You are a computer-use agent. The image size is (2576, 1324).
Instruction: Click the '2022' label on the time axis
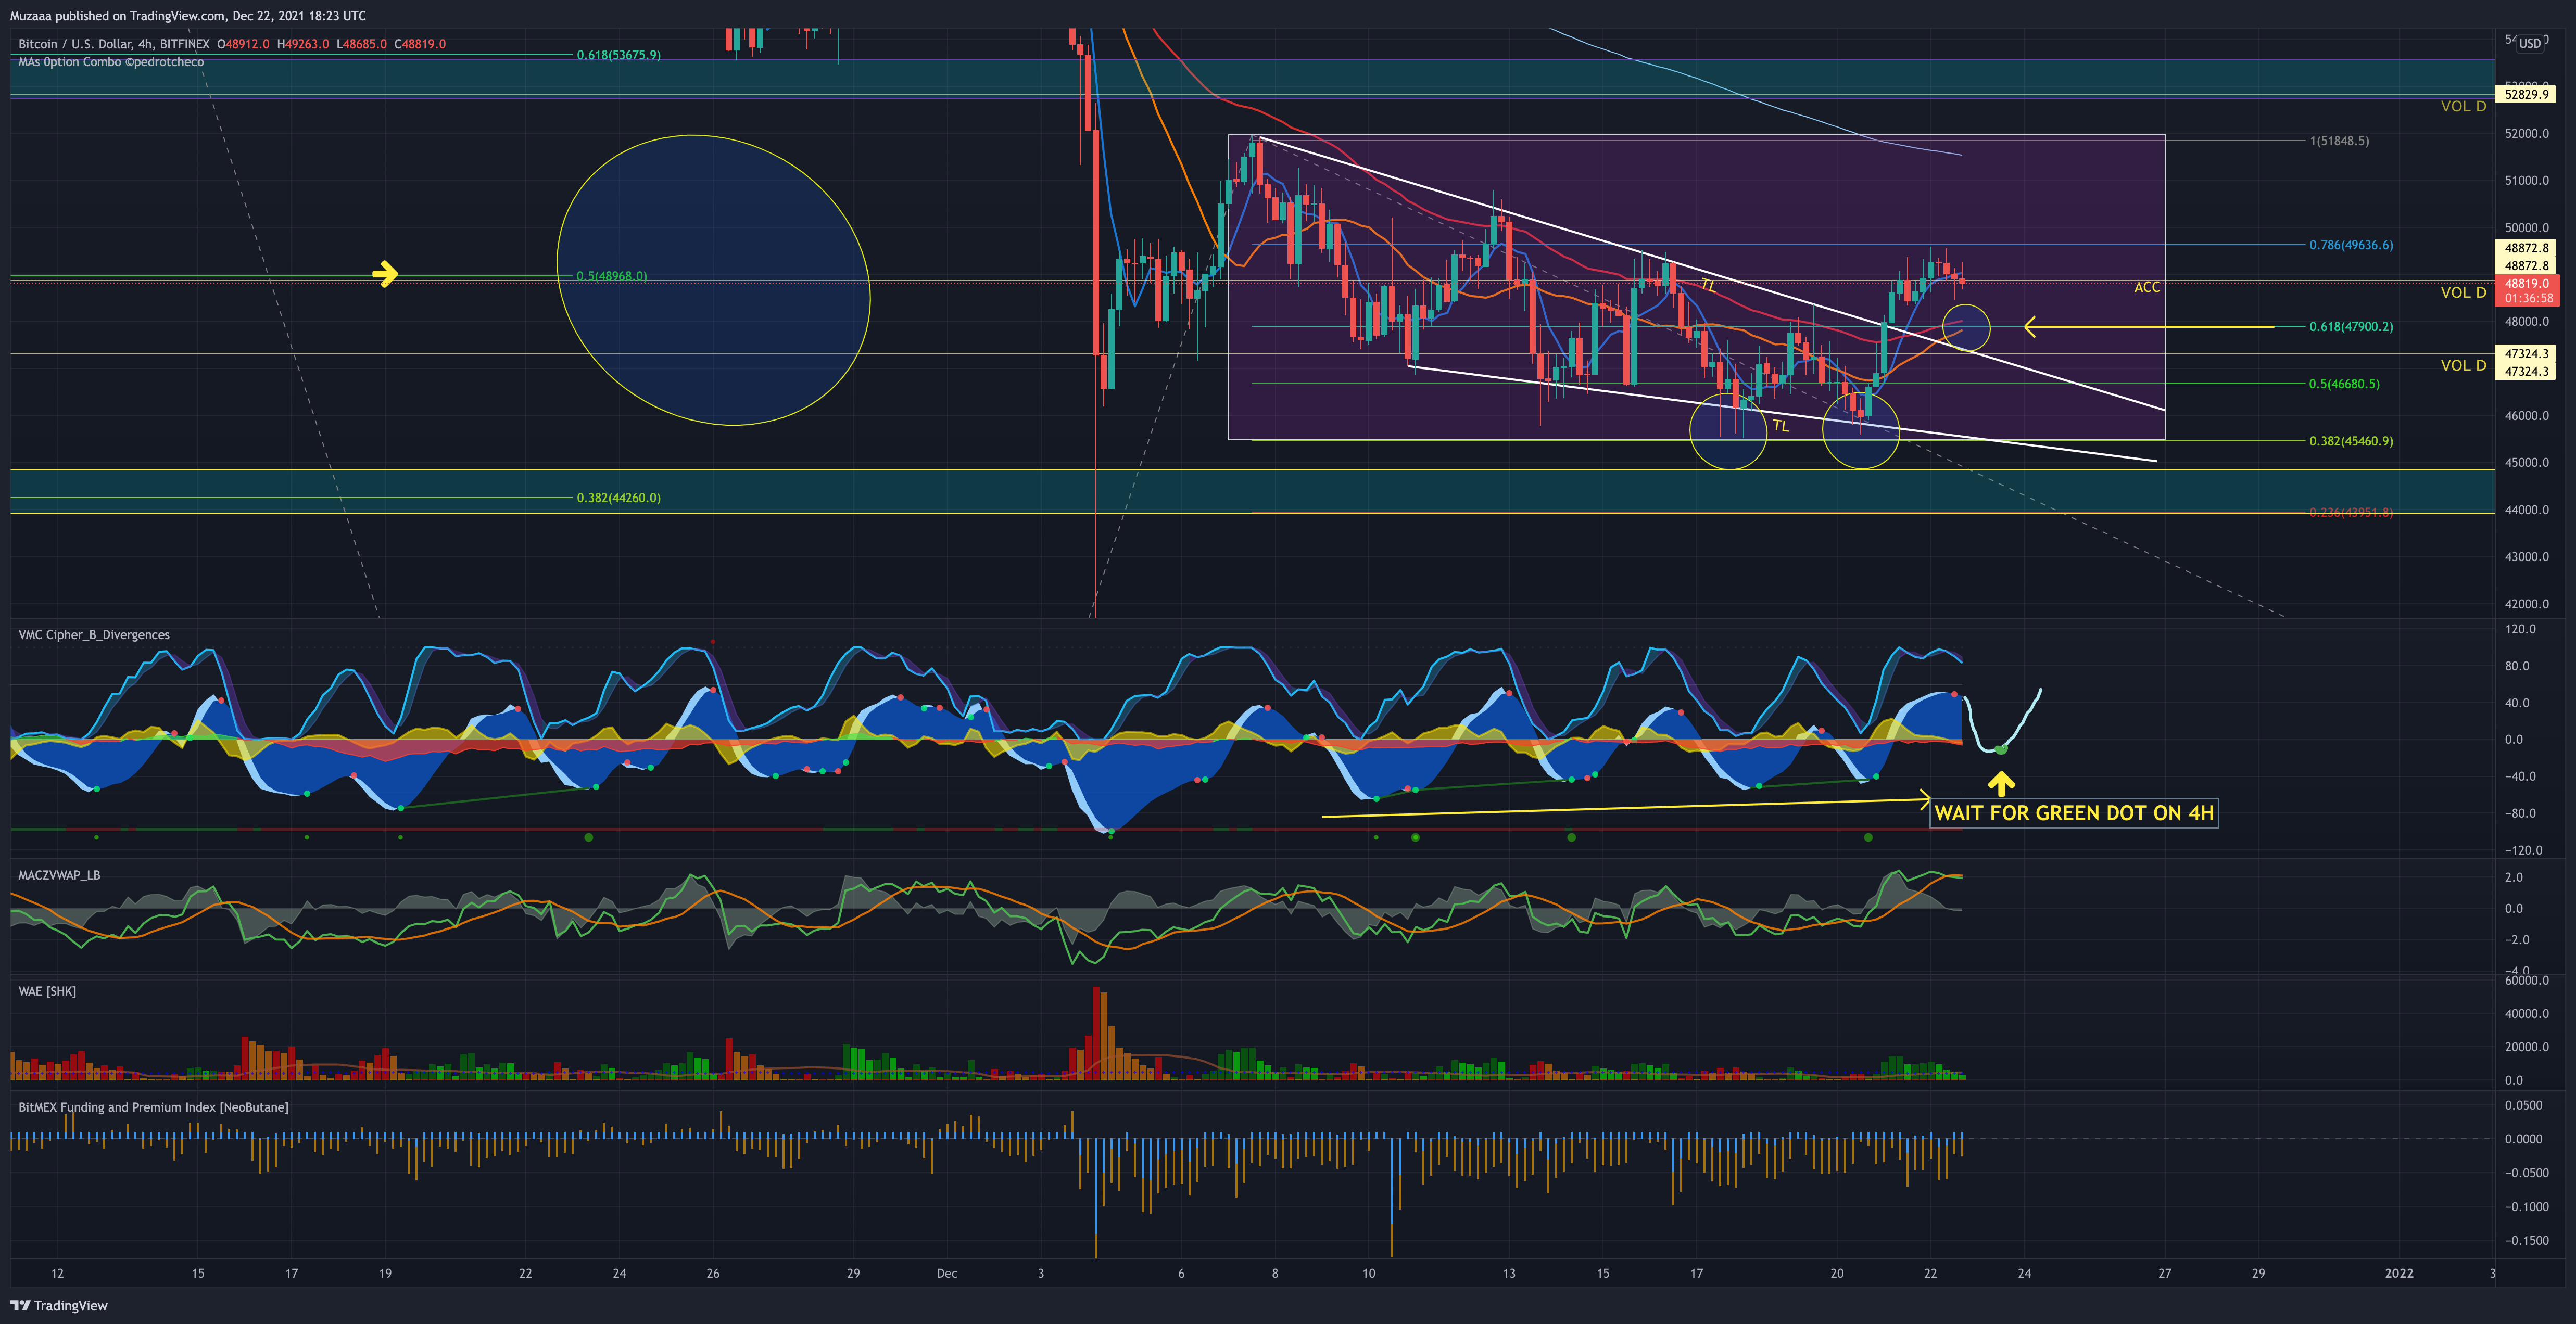point(2399,1273)
